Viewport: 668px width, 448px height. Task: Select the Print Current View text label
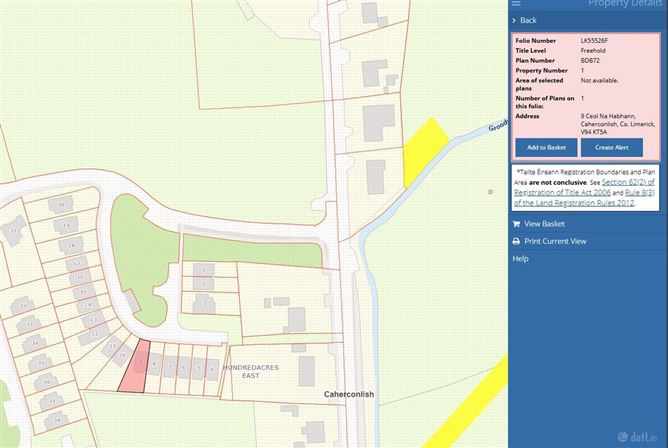pos(555,241)
